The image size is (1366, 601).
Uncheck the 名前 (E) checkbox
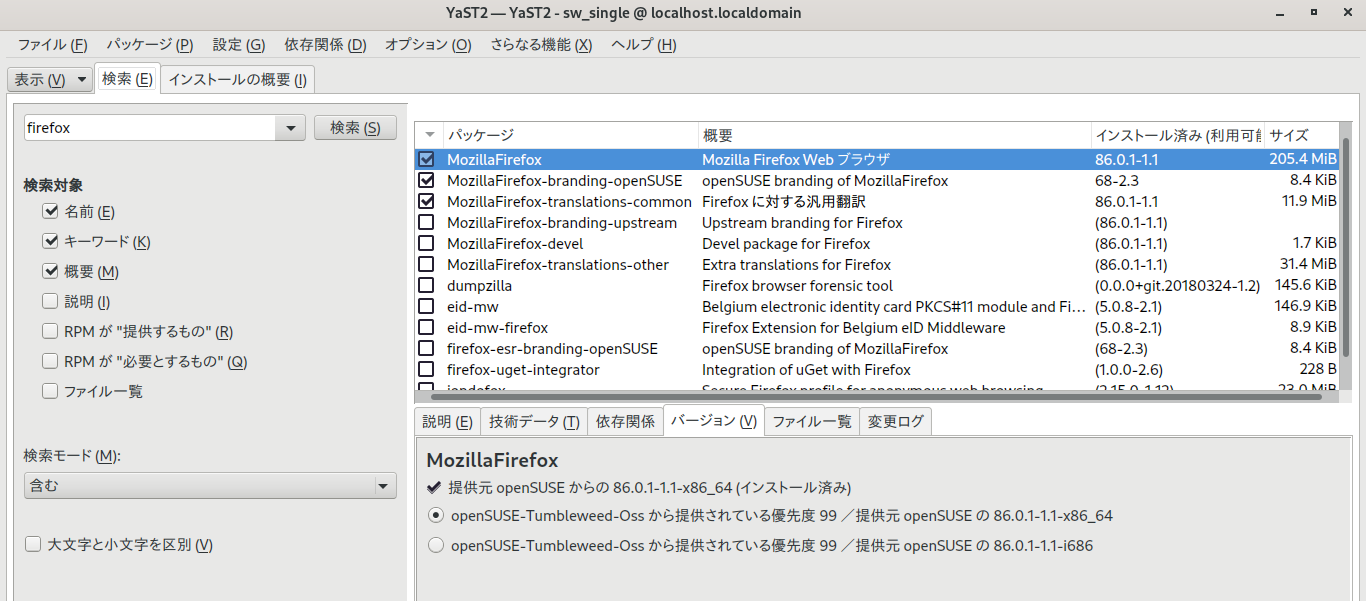point(50,212)
